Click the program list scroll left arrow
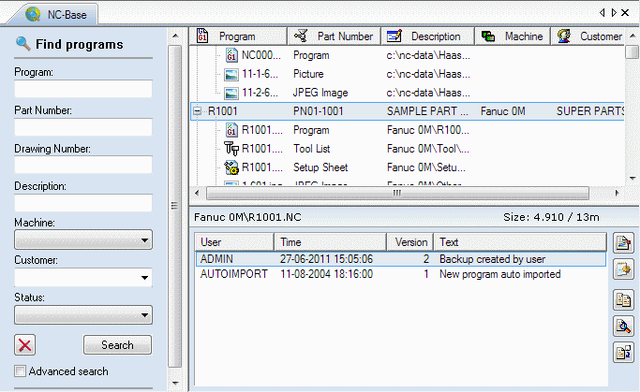Image resolution: width=640 pixels, height=392 pixels. point(197,193)
